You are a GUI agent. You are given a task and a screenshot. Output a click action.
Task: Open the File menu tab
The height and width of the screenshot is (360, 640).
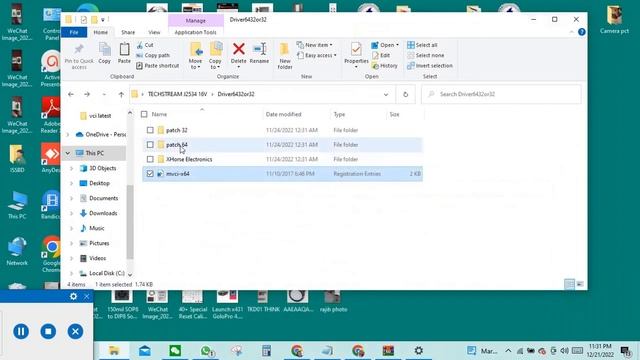tap(74, 32)
